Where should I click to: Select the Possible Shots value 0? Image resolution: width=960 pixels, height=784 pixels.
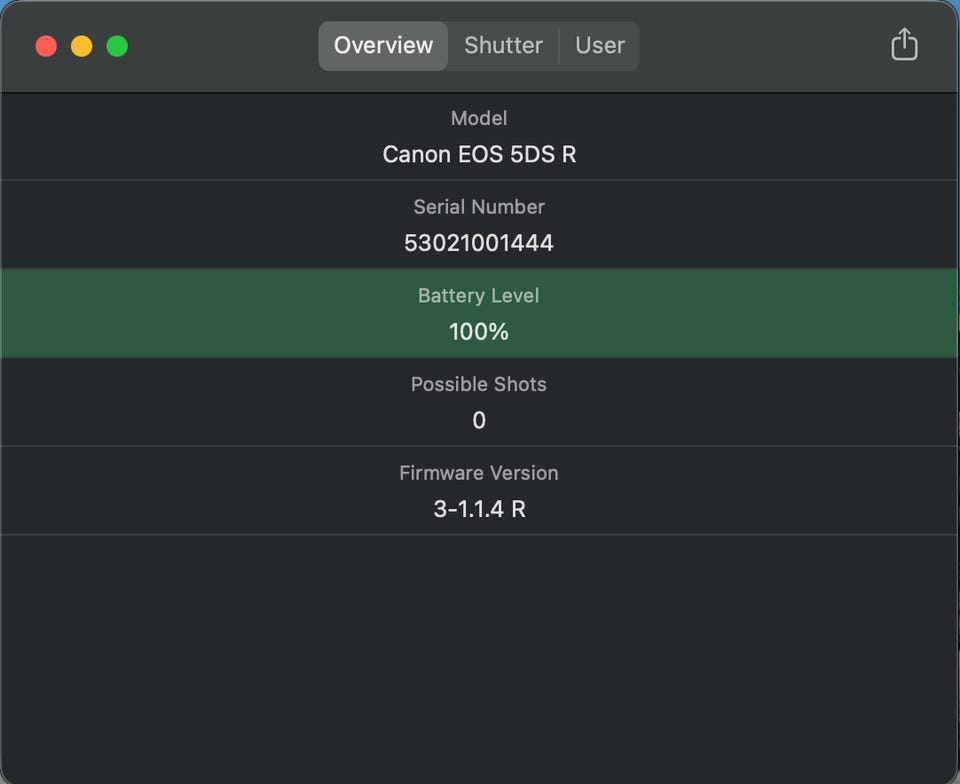[x=479, y=421]
